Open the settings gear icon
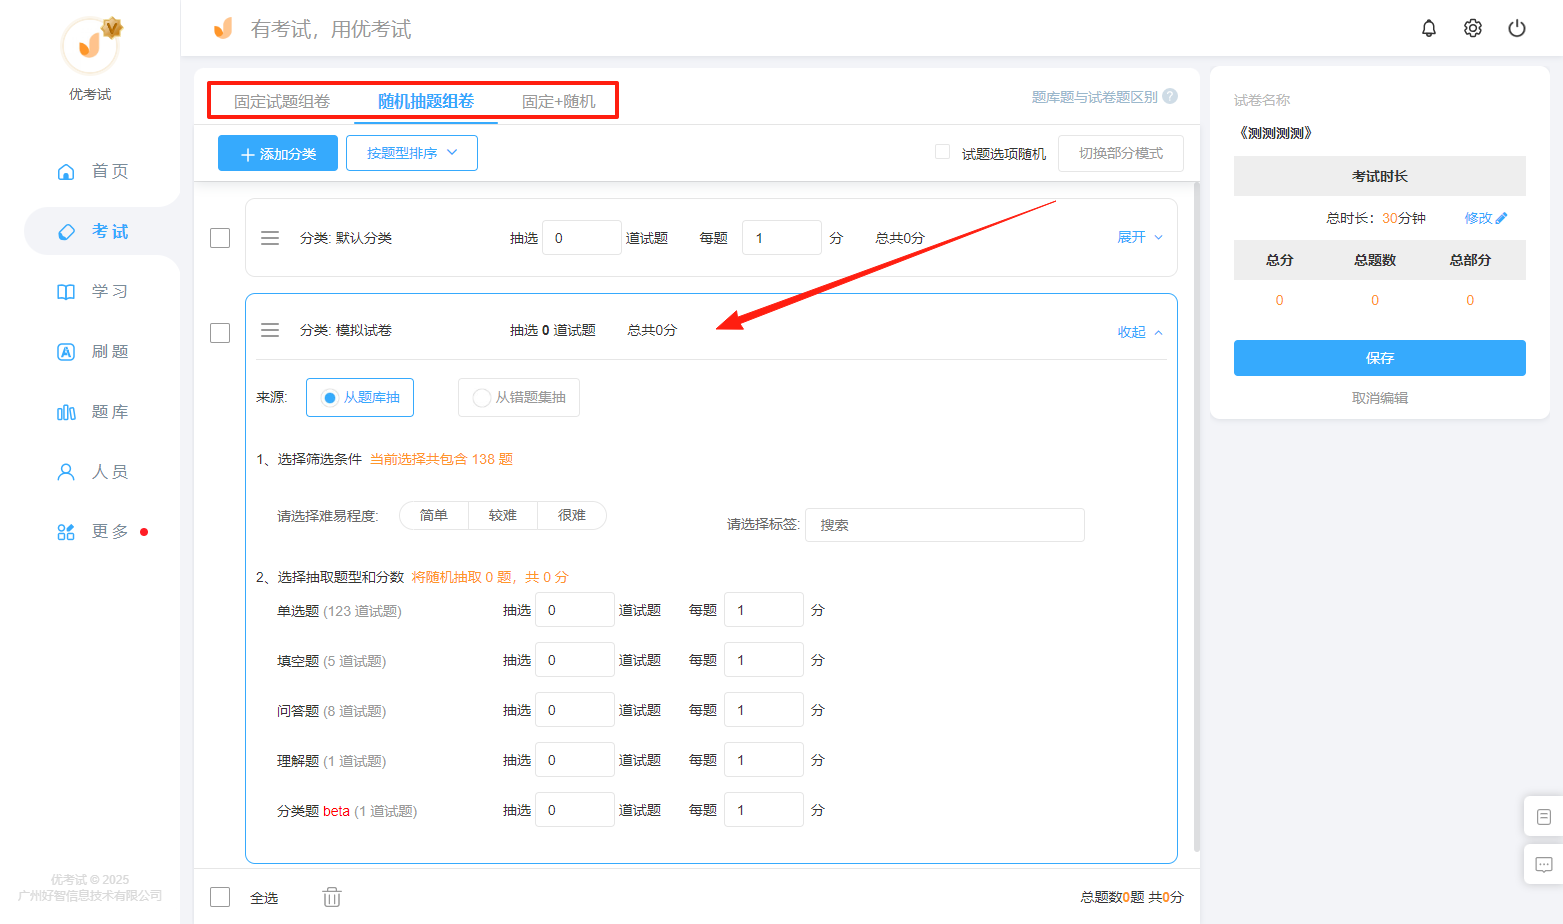This screenshot has height=924, width=1563. pos(1473,28)
